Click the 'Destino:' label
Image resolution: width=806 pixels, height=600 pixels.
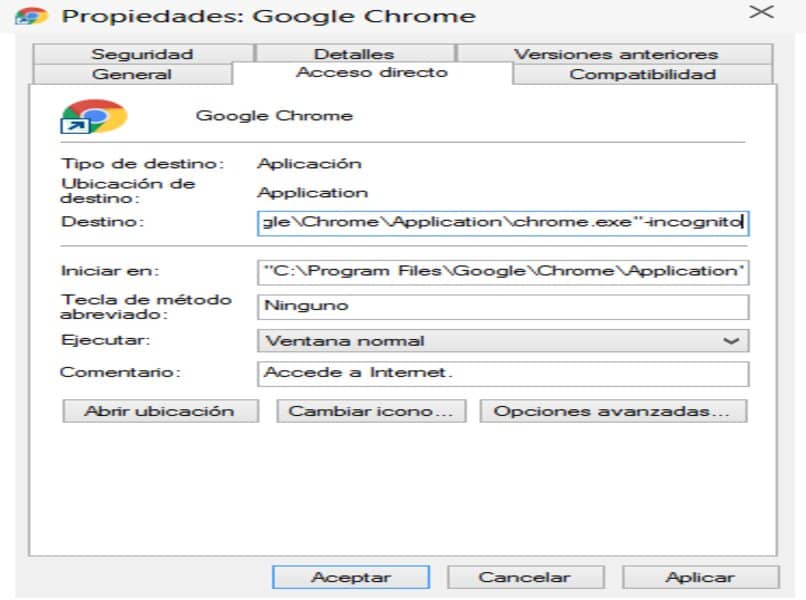click(x=103, y=222)
